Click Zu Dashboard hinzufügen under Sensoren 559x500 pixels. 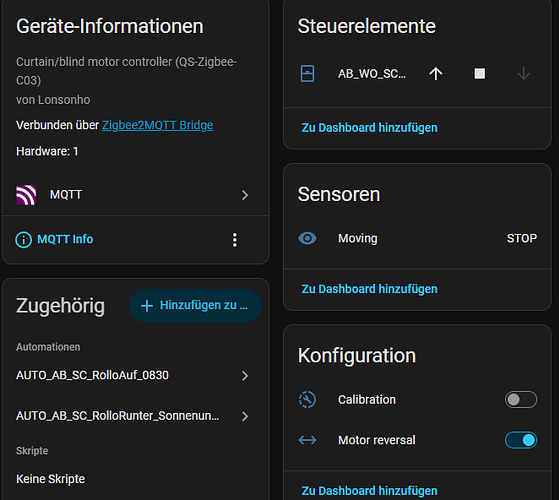[369, 289]
